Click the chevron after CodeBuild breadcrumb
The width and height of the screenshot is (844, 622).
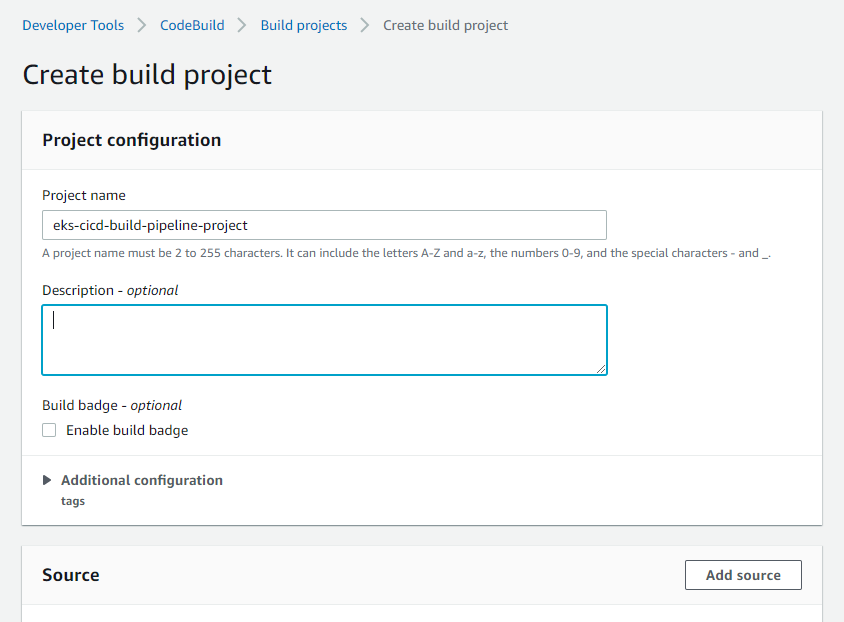tap(242, 25)
